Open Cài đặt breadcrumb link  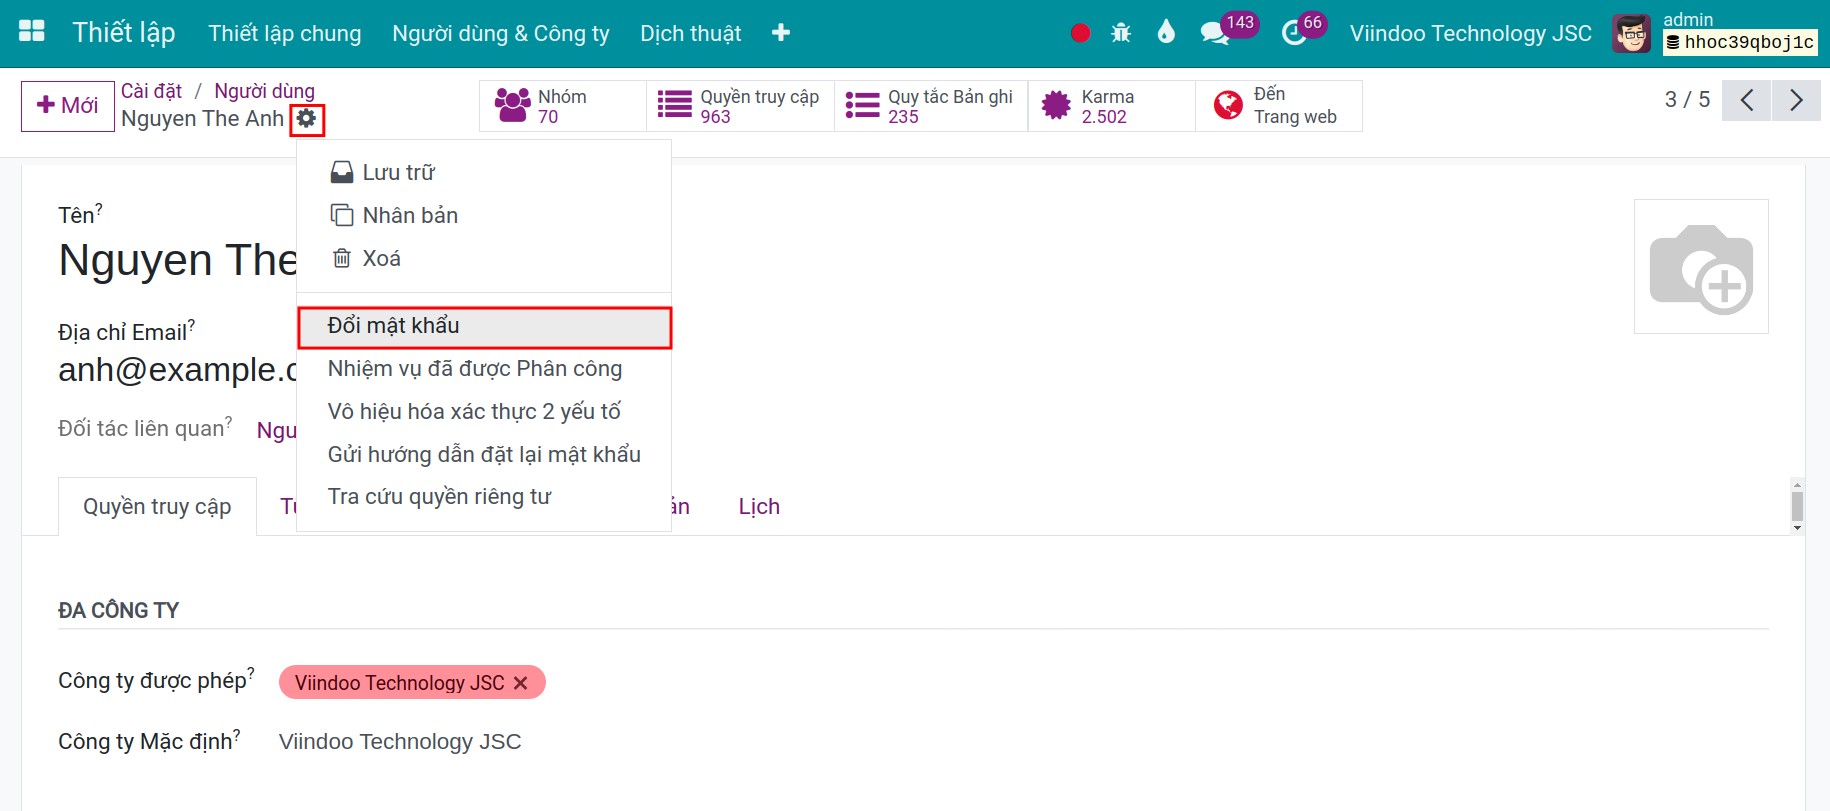tap(151, 91)
